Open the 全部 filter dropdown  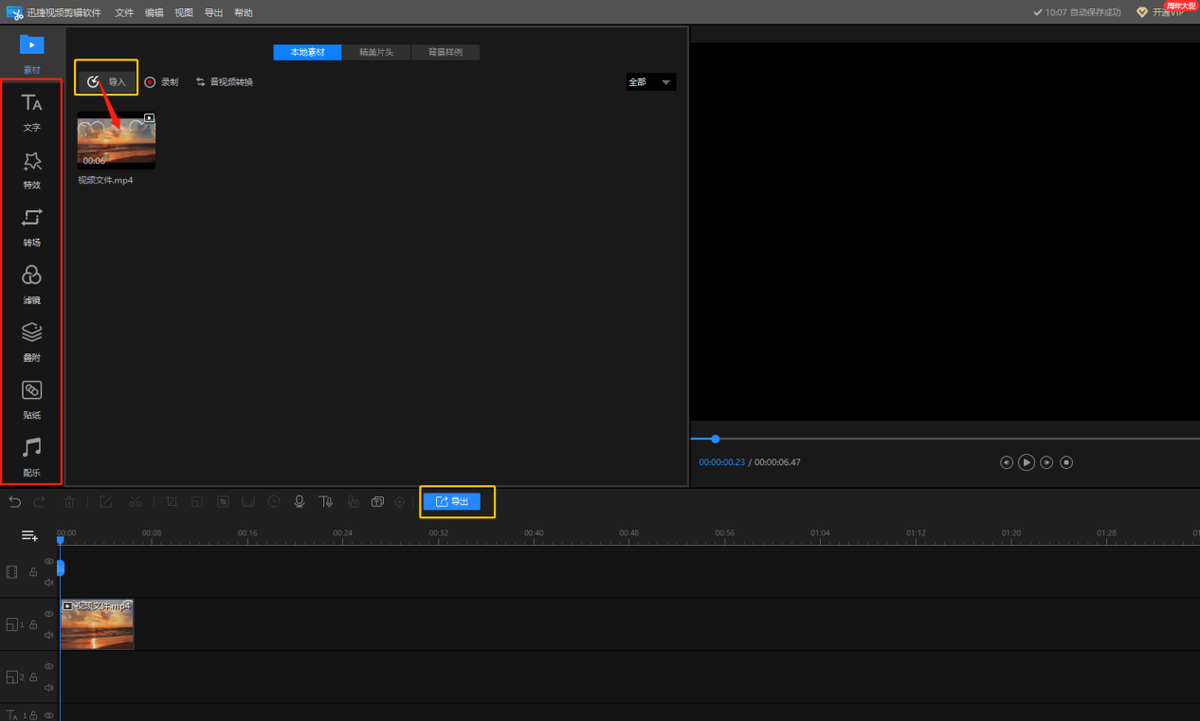[x=650, y=82]
